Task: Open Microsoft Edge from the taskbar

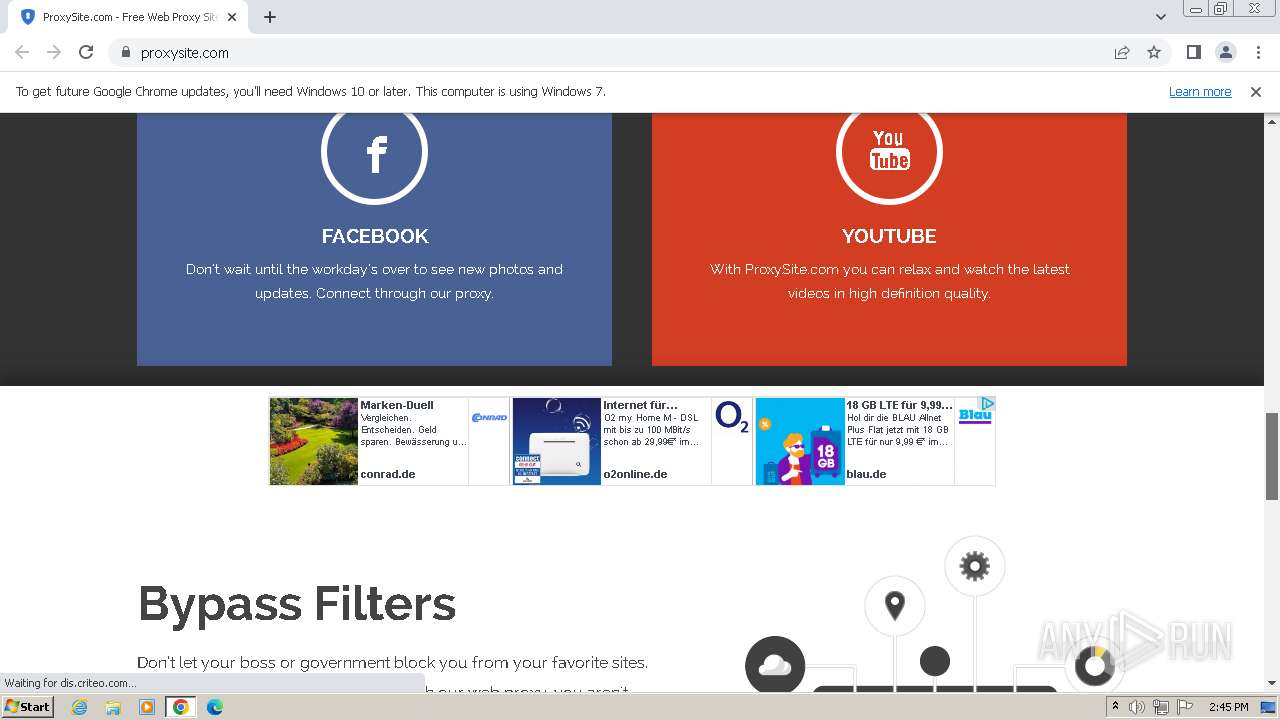Action: (215, 707)
